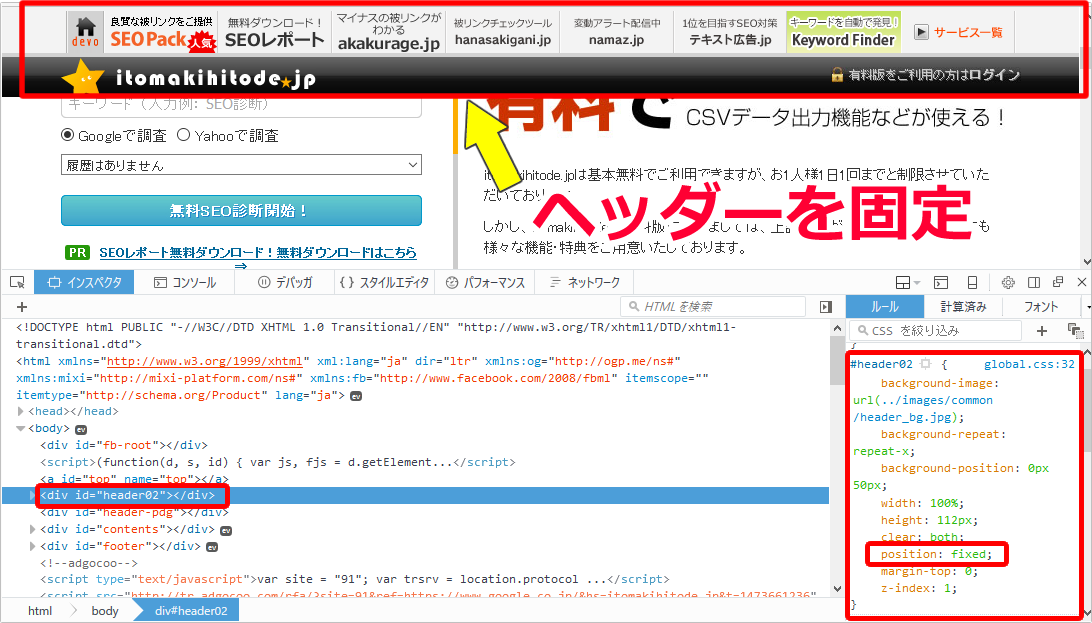Expand the div id="contents" node

pos(33,529)
